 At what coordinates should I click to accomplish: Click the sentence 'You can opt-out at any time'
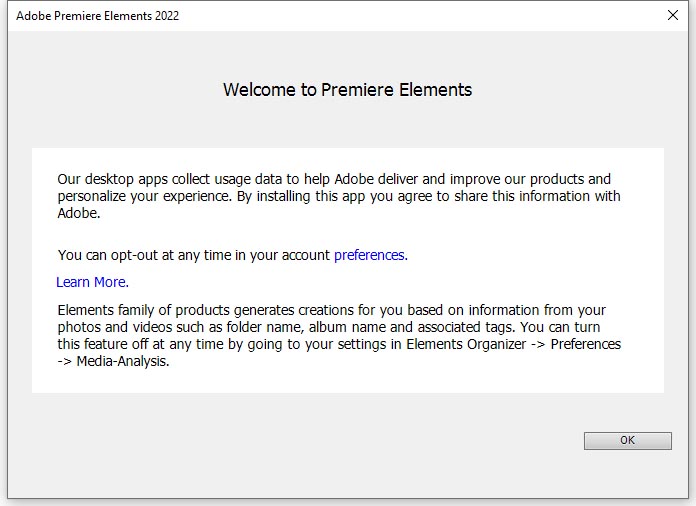point(233,256)
